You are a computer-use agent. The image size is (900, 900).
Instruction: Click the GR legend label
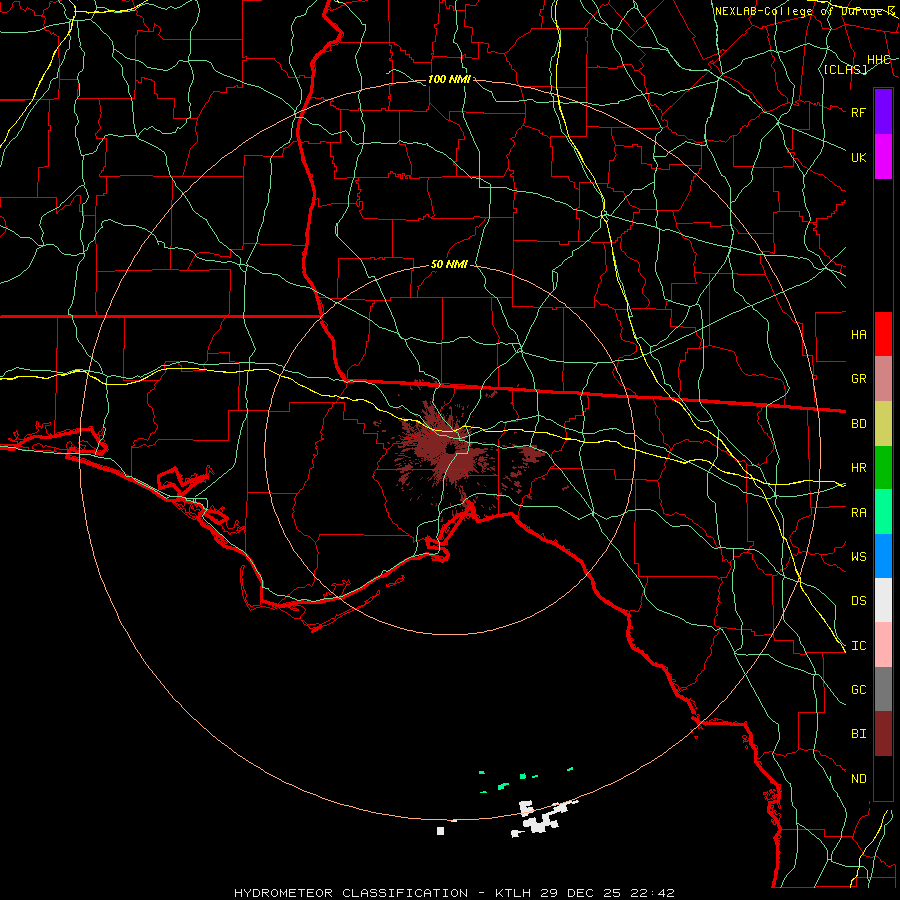(x=859, y=379)
